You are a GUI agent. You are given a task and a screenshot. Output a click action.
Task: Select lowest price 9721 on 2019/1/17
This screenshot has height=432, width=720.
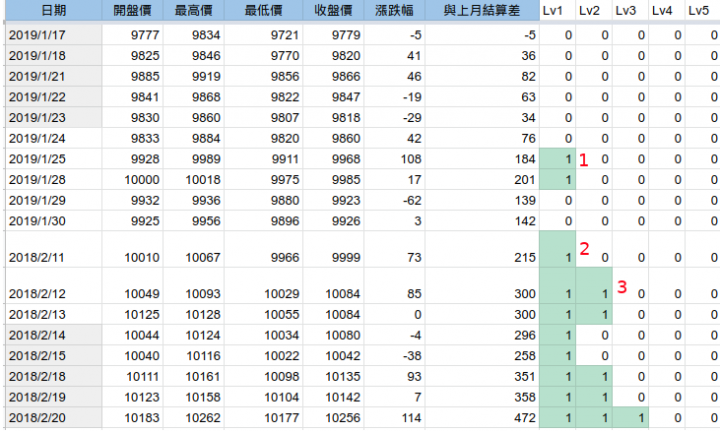pos(263,35)
